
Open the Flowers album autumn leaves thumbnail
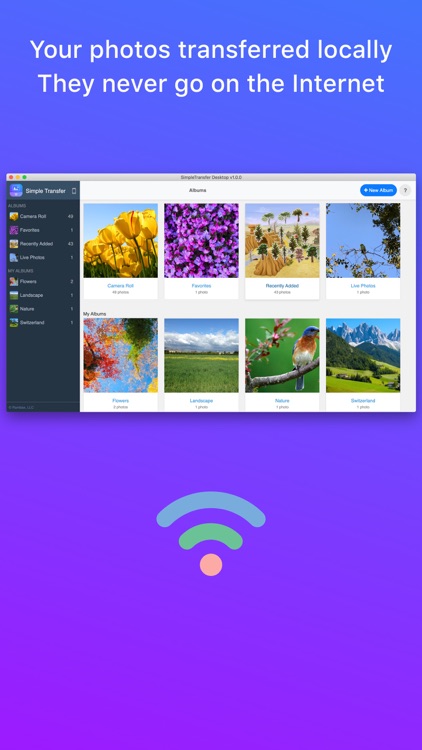pyautogui.click(x=121, y=355)
